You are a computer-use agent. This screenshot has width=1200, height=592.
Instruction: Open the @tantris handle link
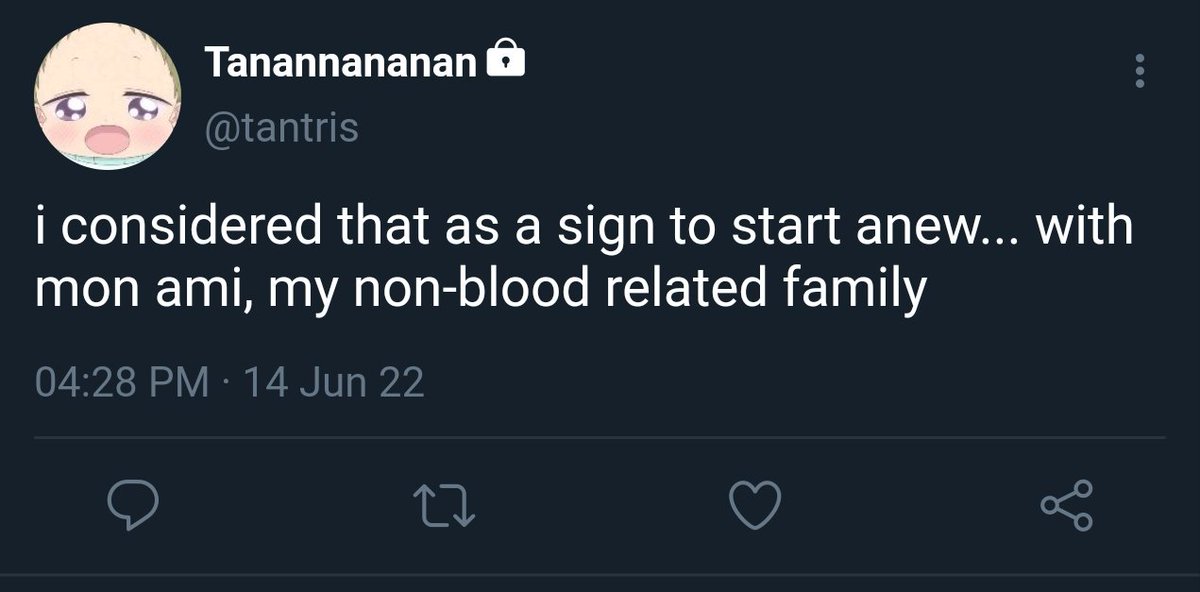tap(281, 128)
